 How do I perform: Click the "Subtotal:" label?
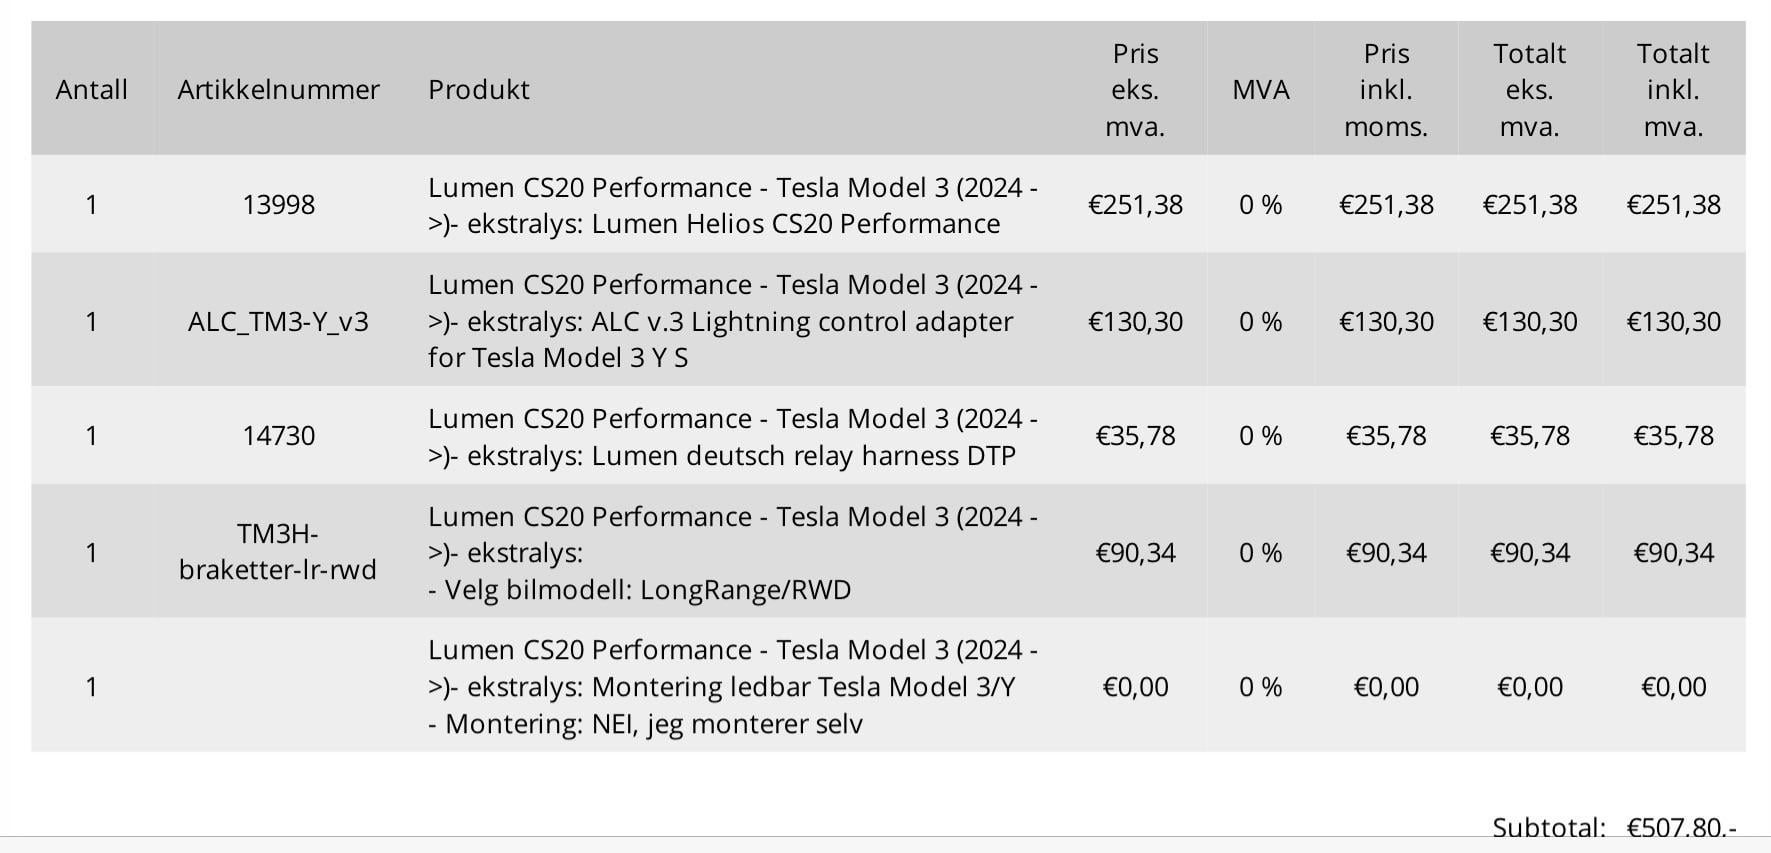pos(1548,827)
